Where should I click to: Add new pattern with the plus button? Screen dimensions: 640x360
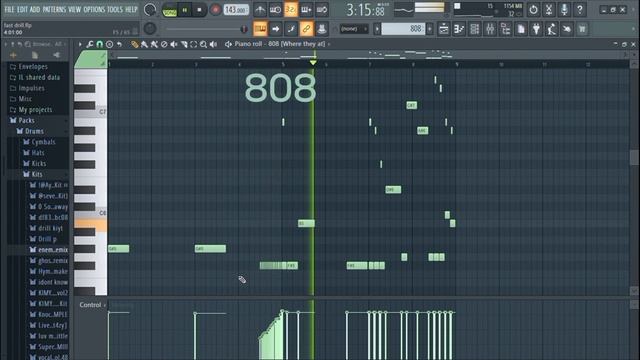(x=429, y=29)
